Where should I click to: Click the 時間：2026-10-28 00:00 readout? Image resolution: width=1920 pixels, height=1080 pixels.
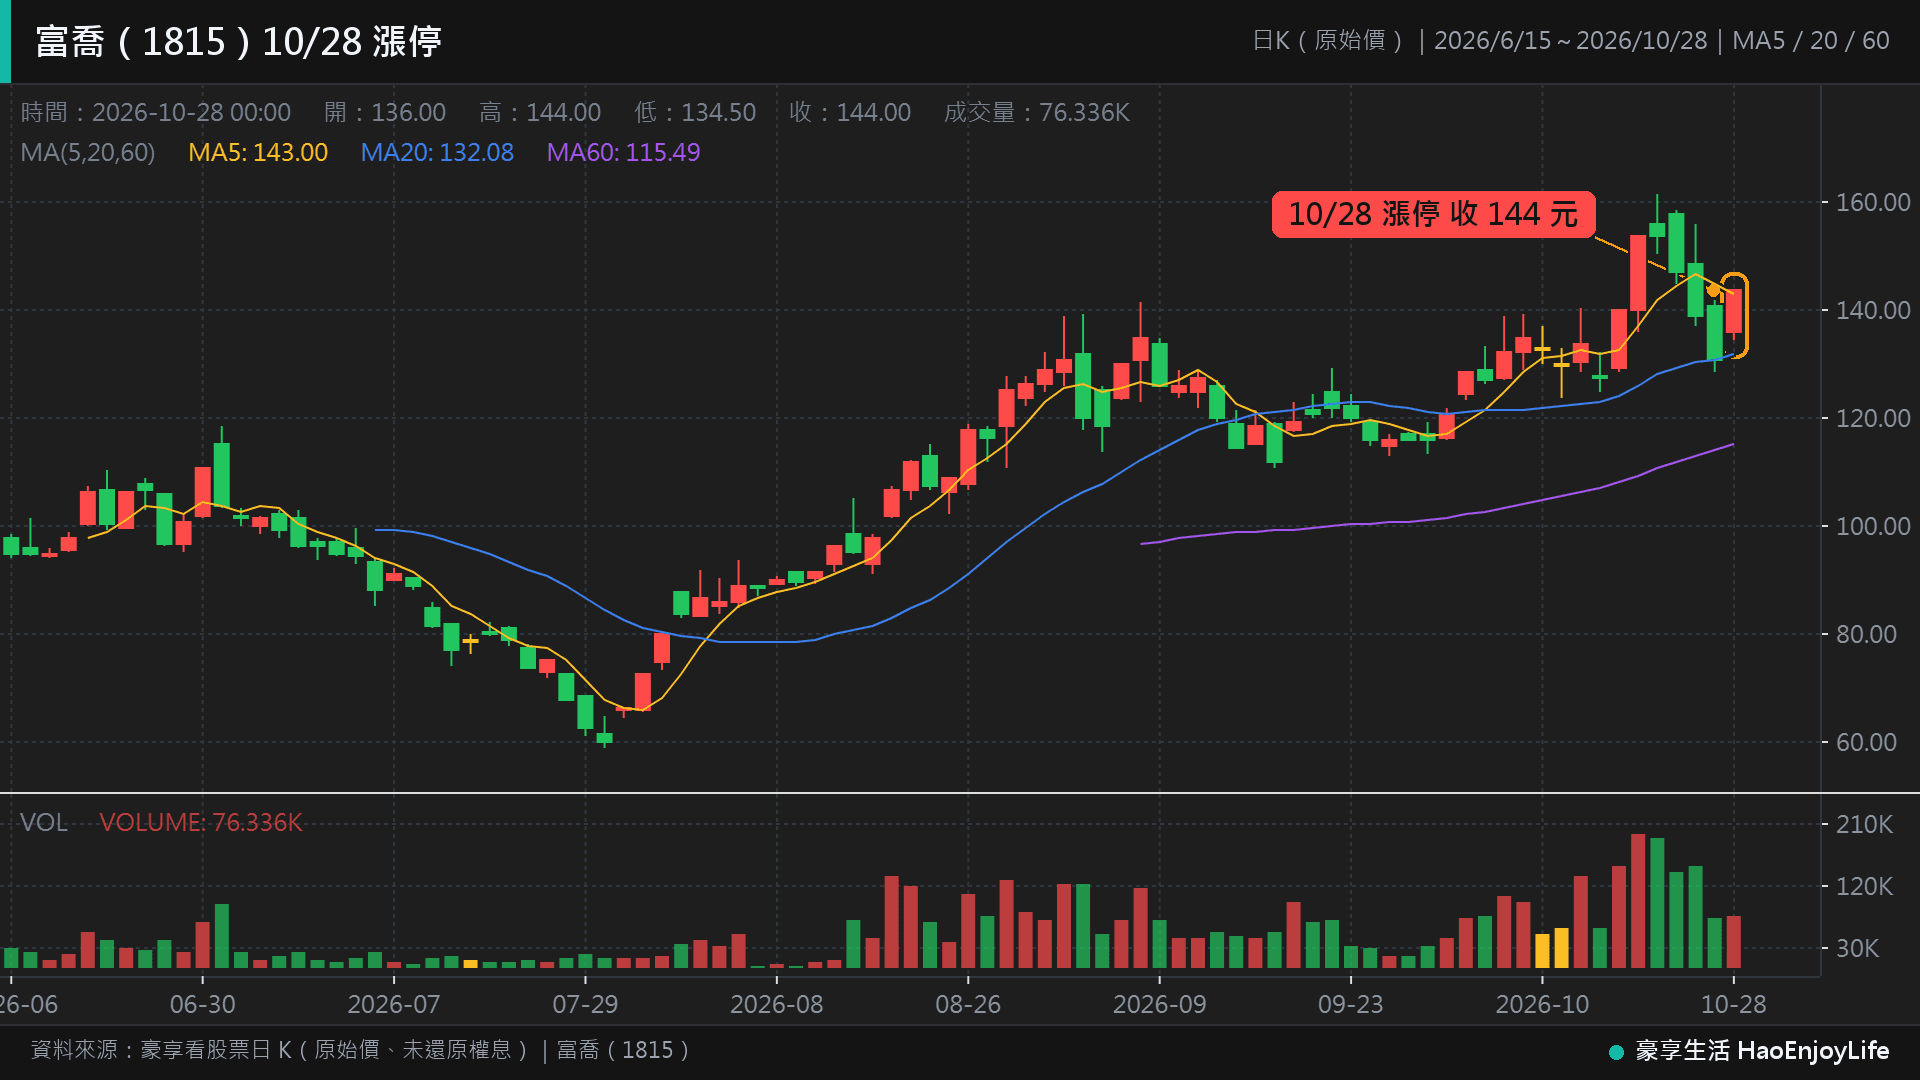156,112
